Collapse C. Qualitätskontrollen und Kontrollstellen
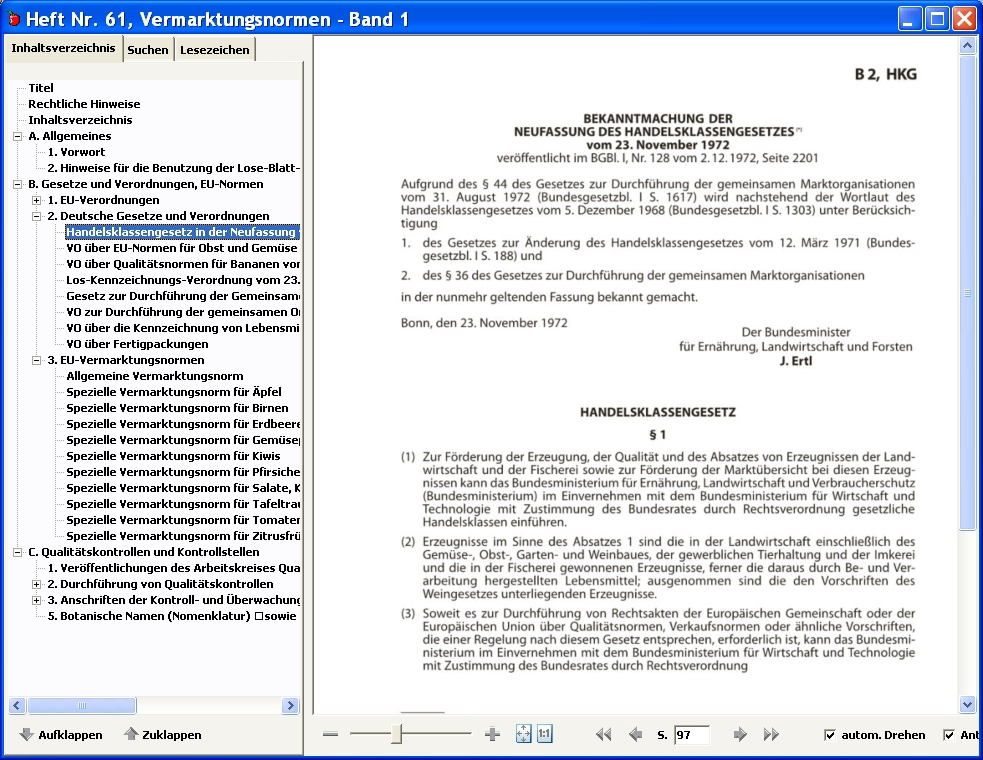This screenshot has height=760, width=983. pos(18,552)
